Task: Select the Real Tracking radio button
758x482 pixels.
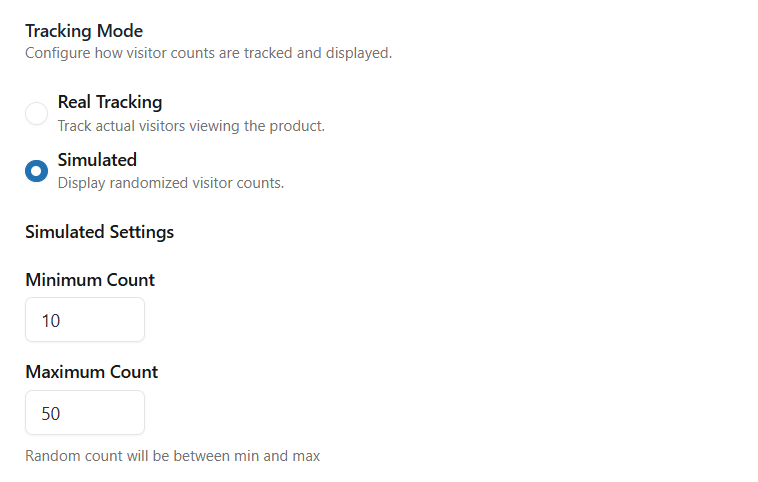Action: (x=36, y=113)
